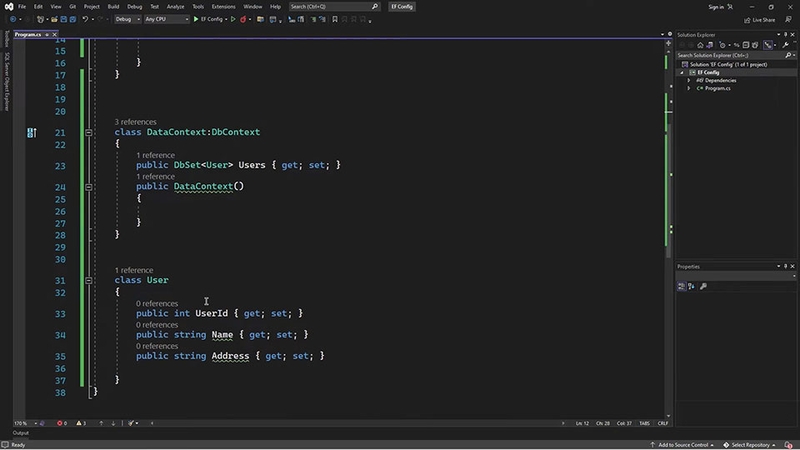Click the errors count indicator

[x=62, y=423]
